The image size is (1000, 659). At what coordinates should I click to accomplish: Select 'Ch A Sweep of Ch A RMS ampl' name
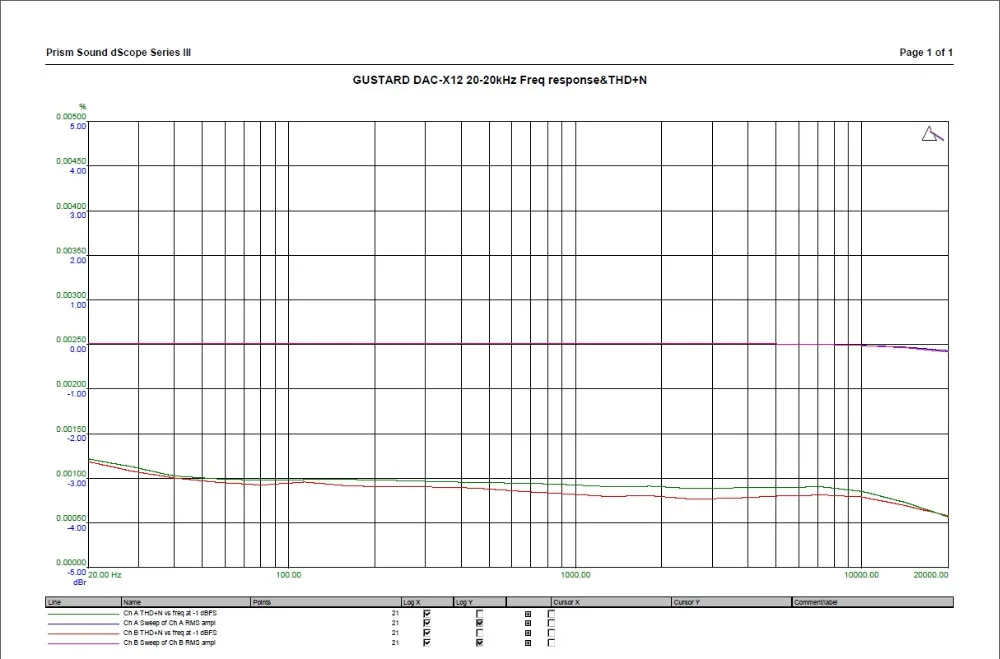(x=169, y=623)
